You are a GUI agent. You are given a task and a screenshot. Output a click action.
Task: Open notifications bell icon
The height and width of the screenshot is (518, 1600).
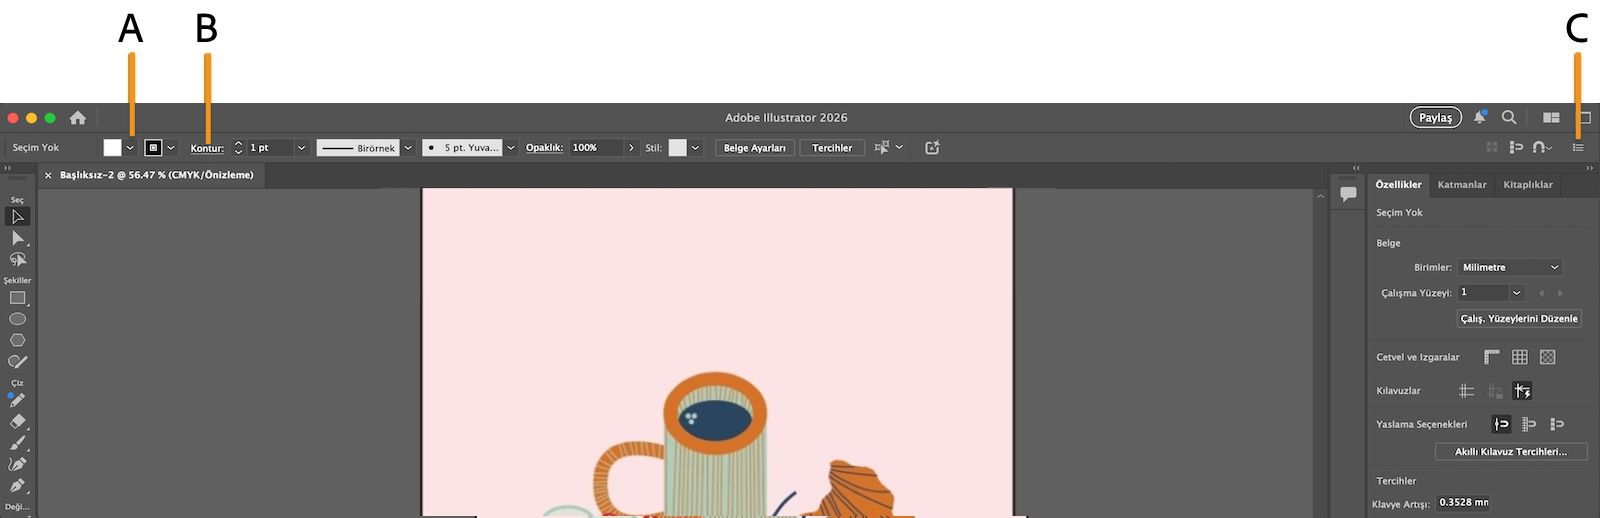pos(1480,117)
